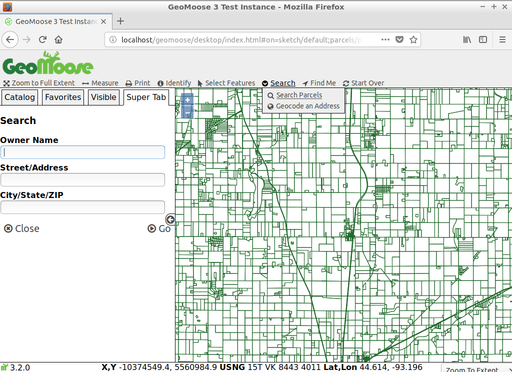Open Firefox home page
This screenshot has width=512, height=372.
coord(59,40)
